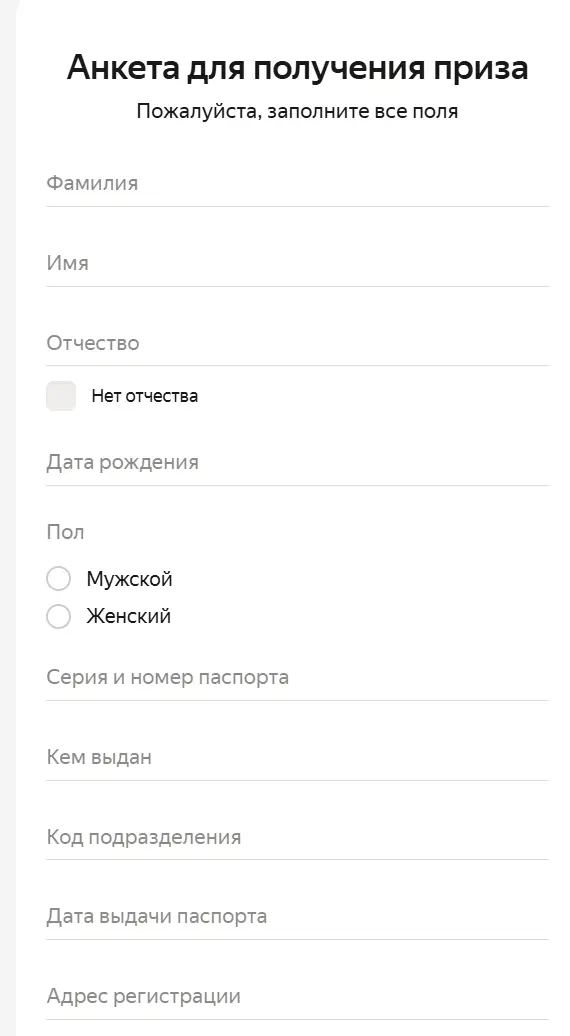Click the Женский option label text
Viewport: 570px width, 1036px height.
(x=129, y=616)
